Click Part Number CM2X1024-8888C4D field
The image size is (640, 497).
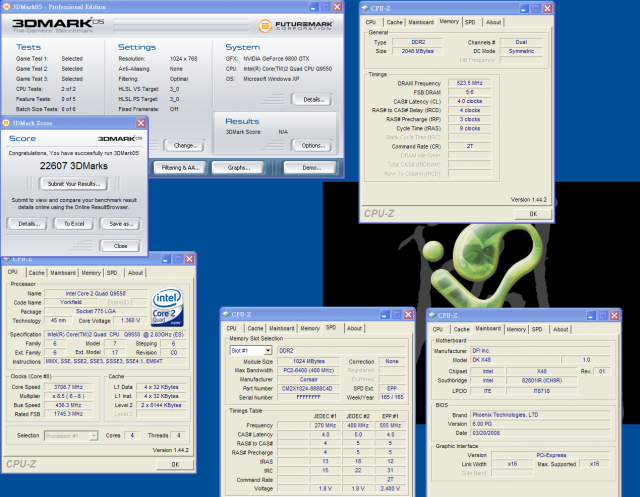coord(308,388)
